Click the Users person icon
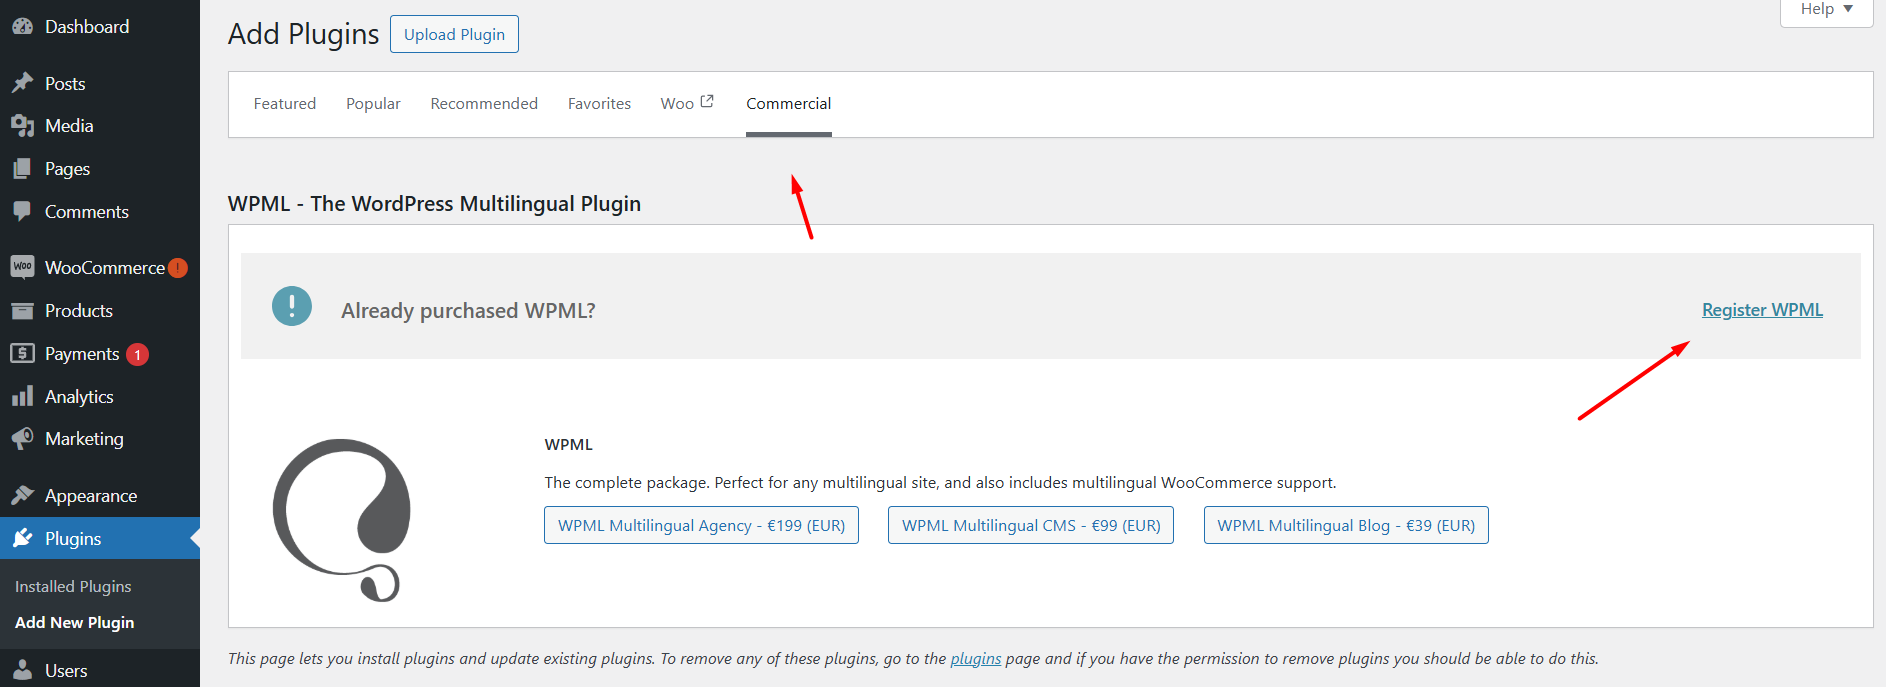1886x687 pixels. (22, 670)
